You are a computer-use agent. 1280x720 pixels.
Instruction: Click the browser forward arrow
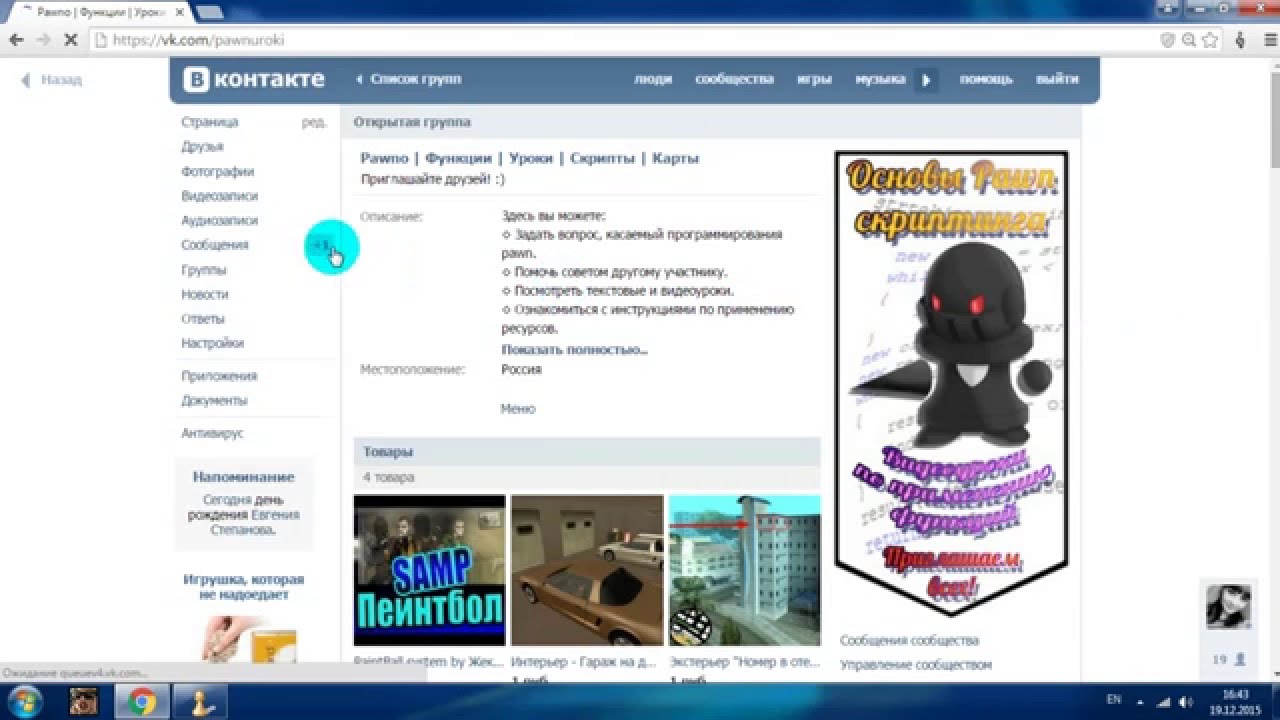43,40
